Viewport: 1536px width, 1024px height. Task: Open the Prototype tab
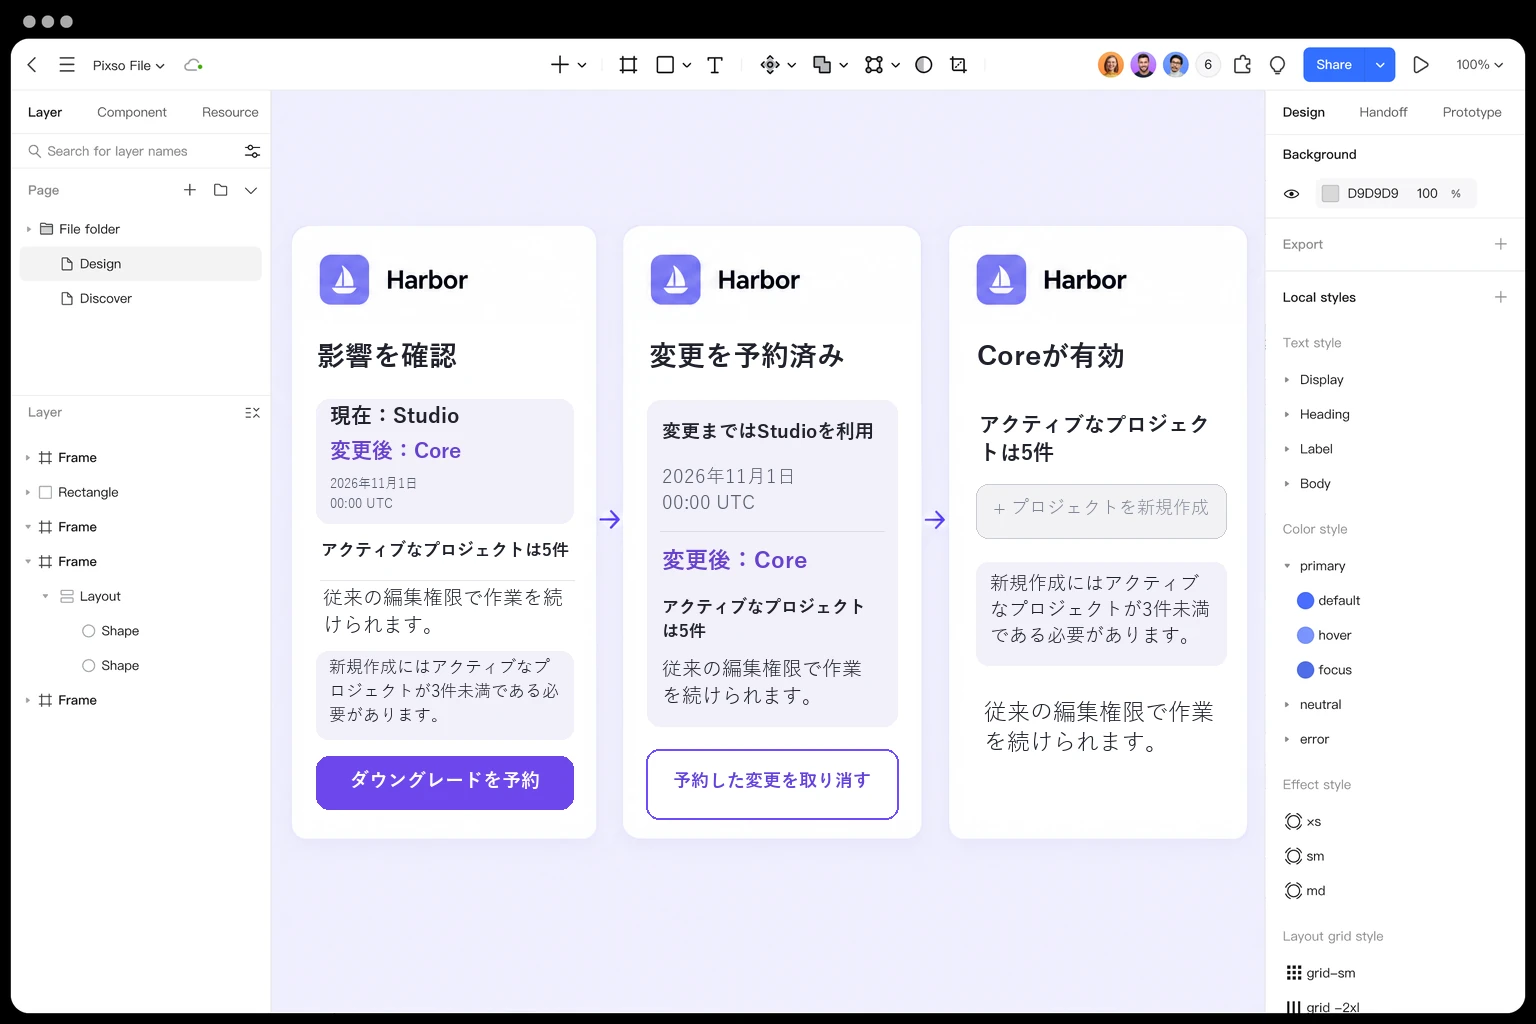(1472, 112)
